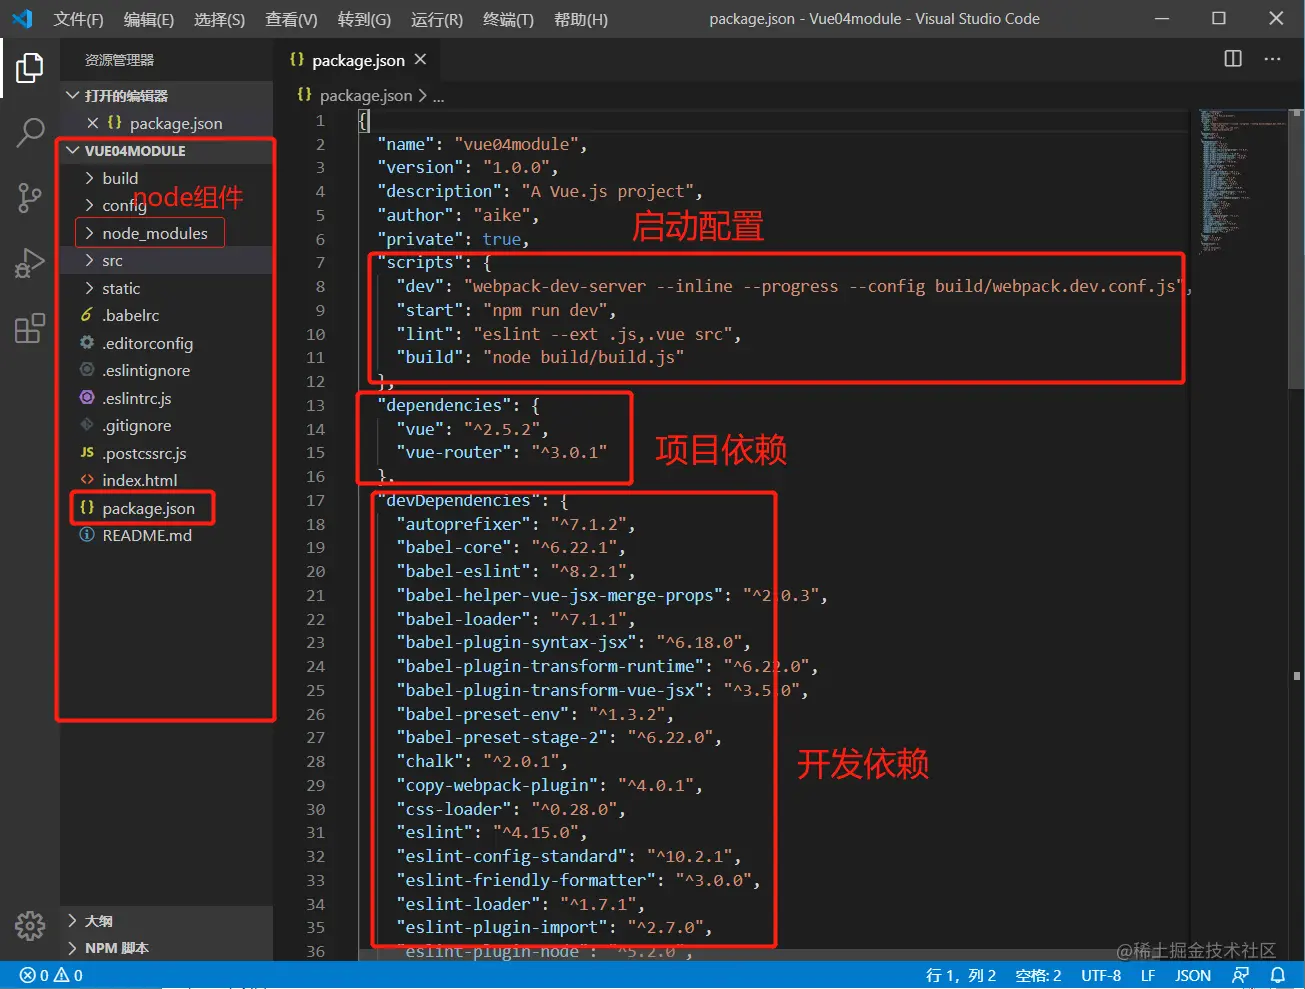Open the .editorconfig file
This screenshot has width=1305, height=989.
(166, 343)
